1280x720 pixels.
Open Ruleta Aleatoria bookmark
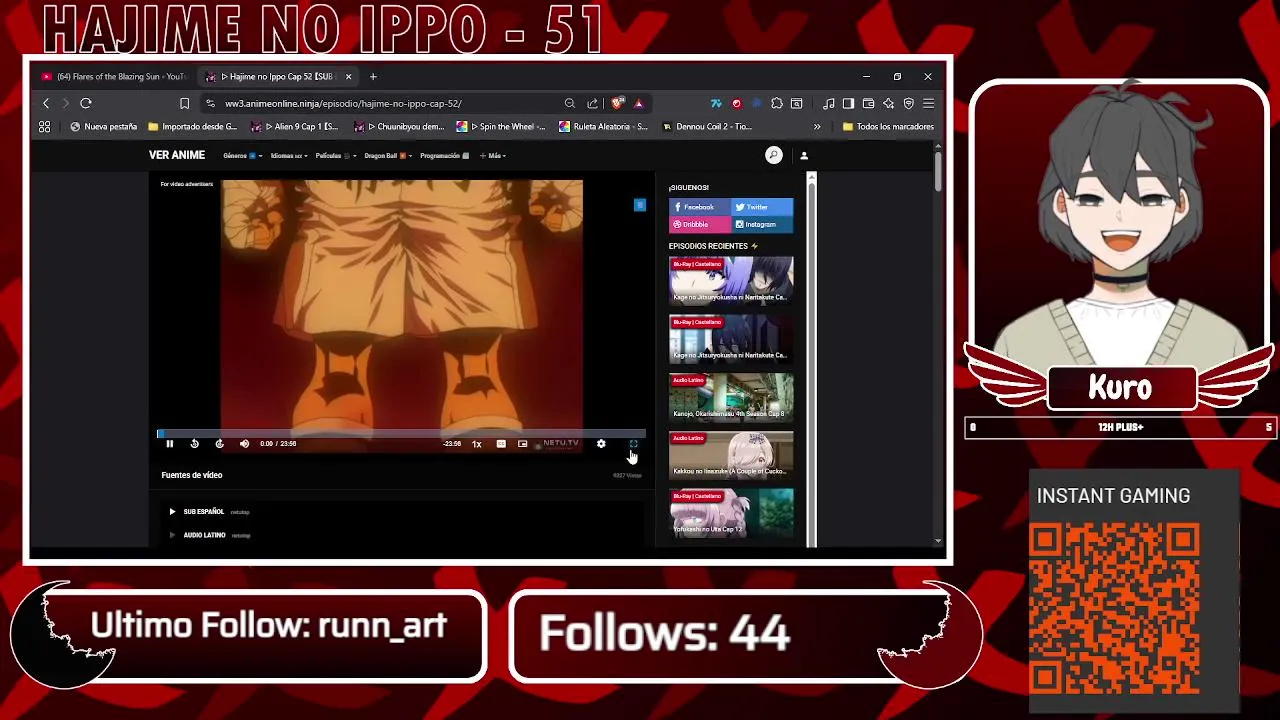[603, 126]
